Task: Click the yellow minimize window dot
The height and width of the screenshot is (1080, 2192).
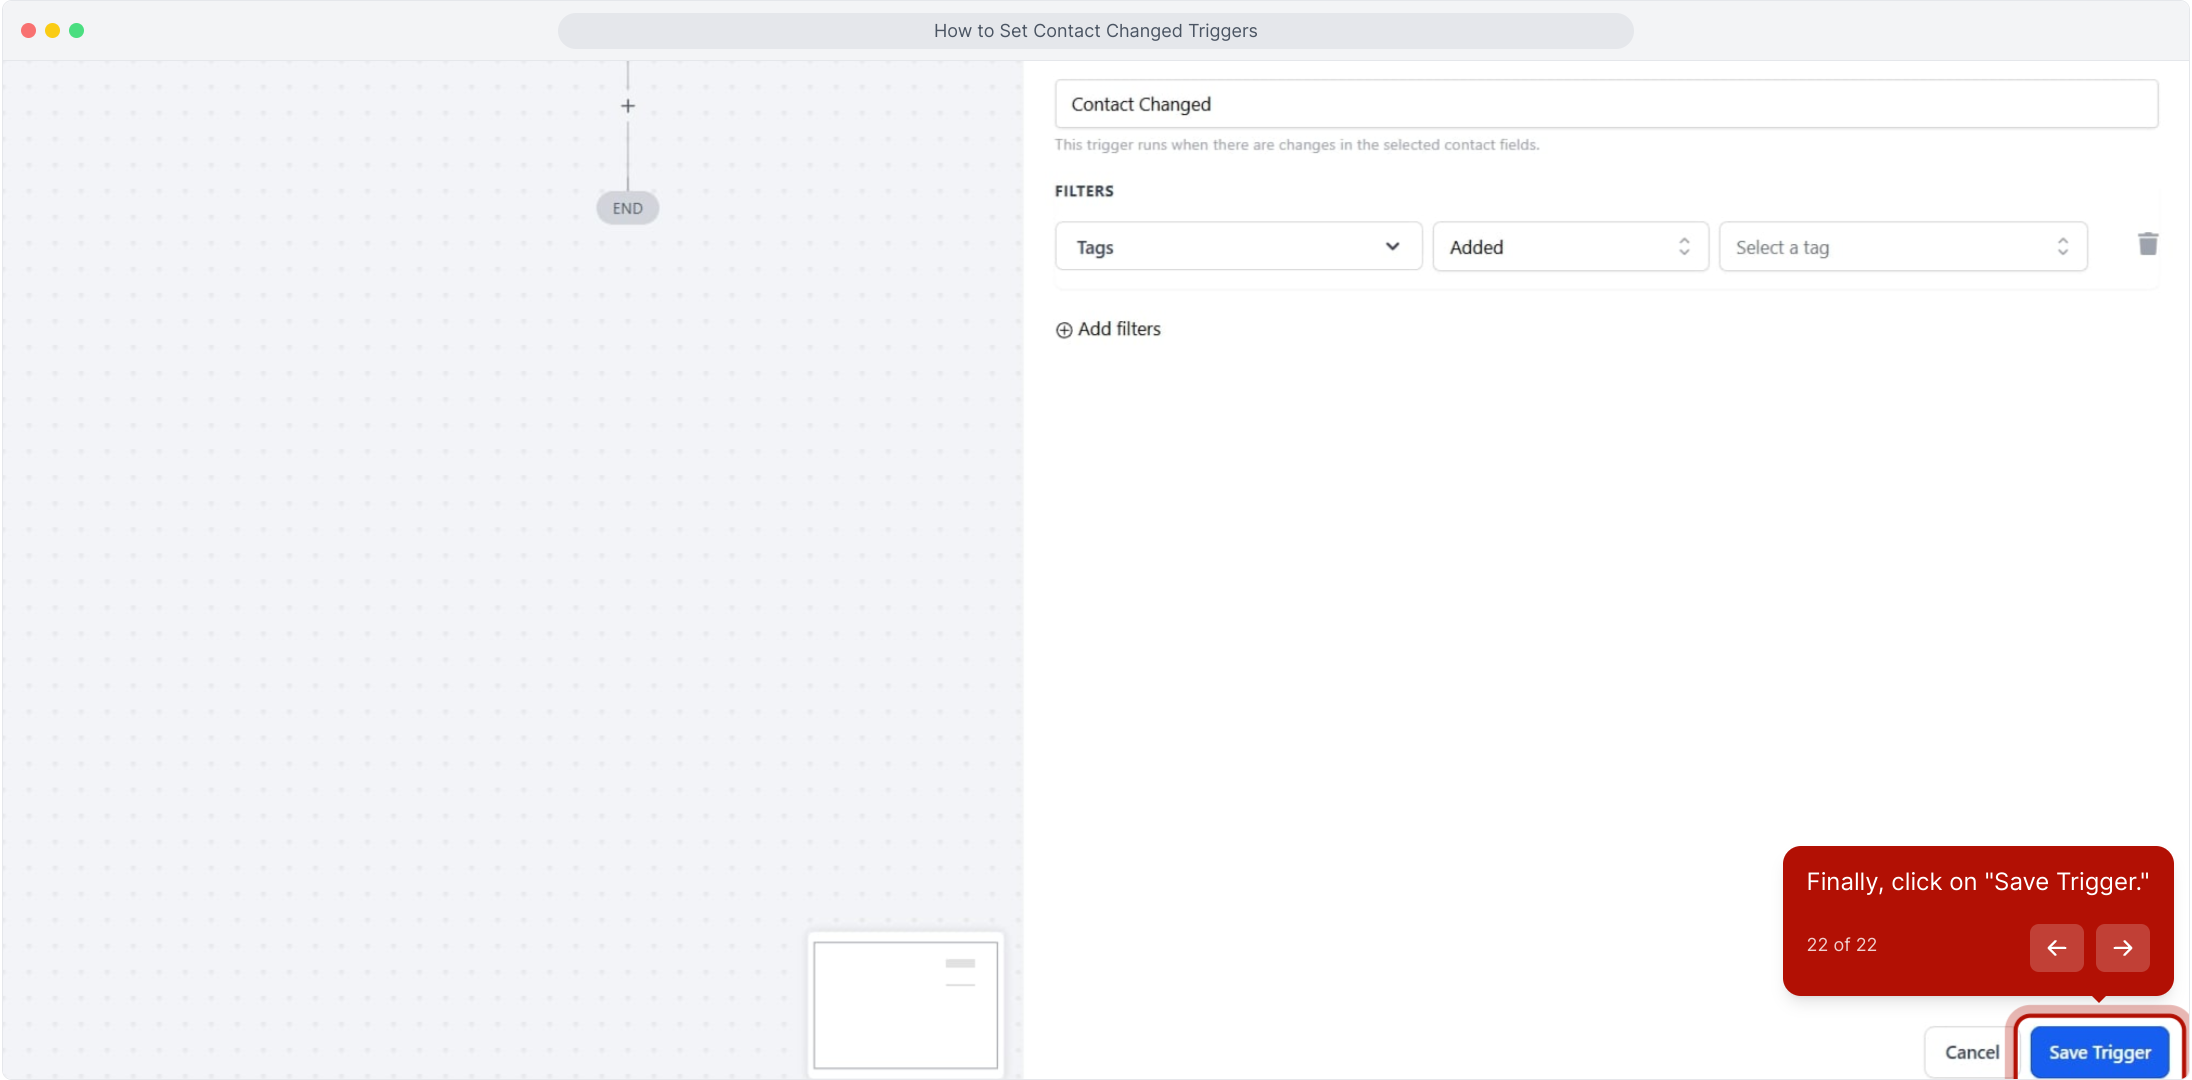Action: coord(53,31)
